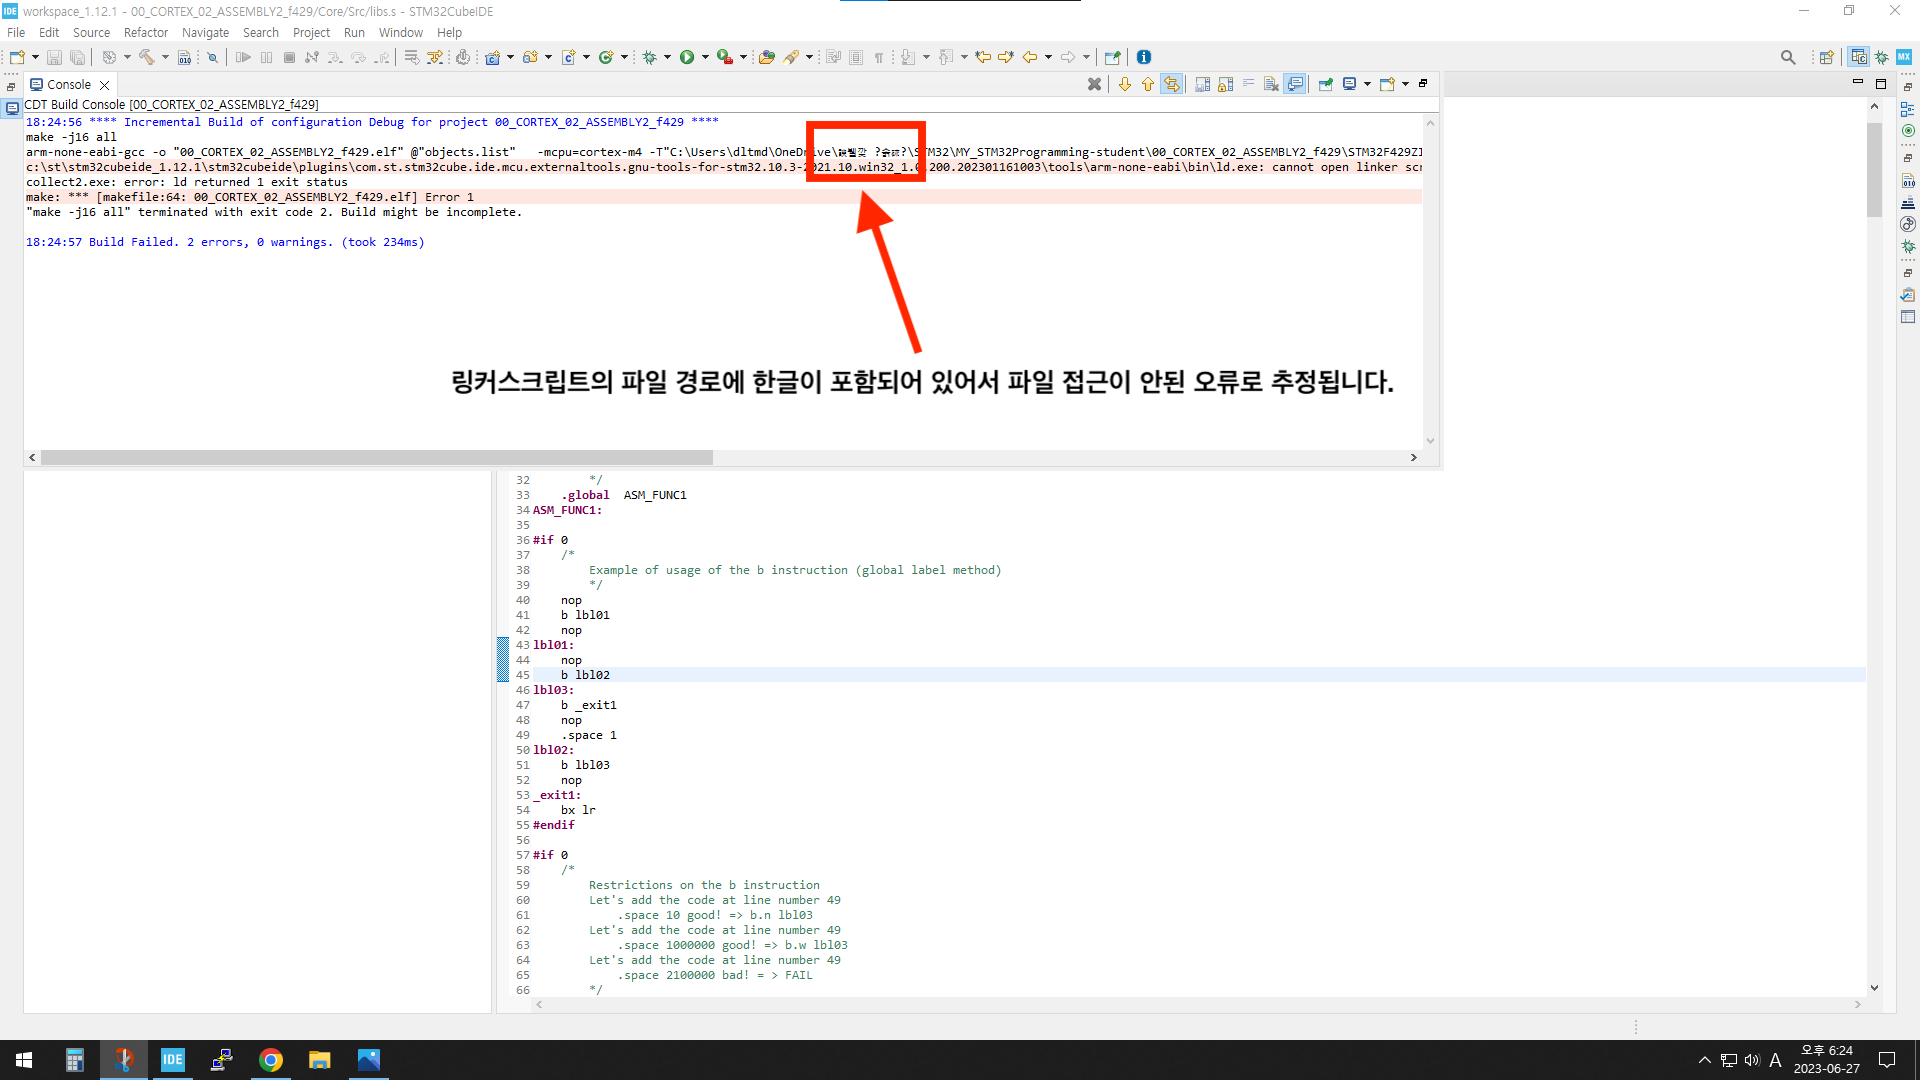Open the External tools dropdown arrow

743,57
